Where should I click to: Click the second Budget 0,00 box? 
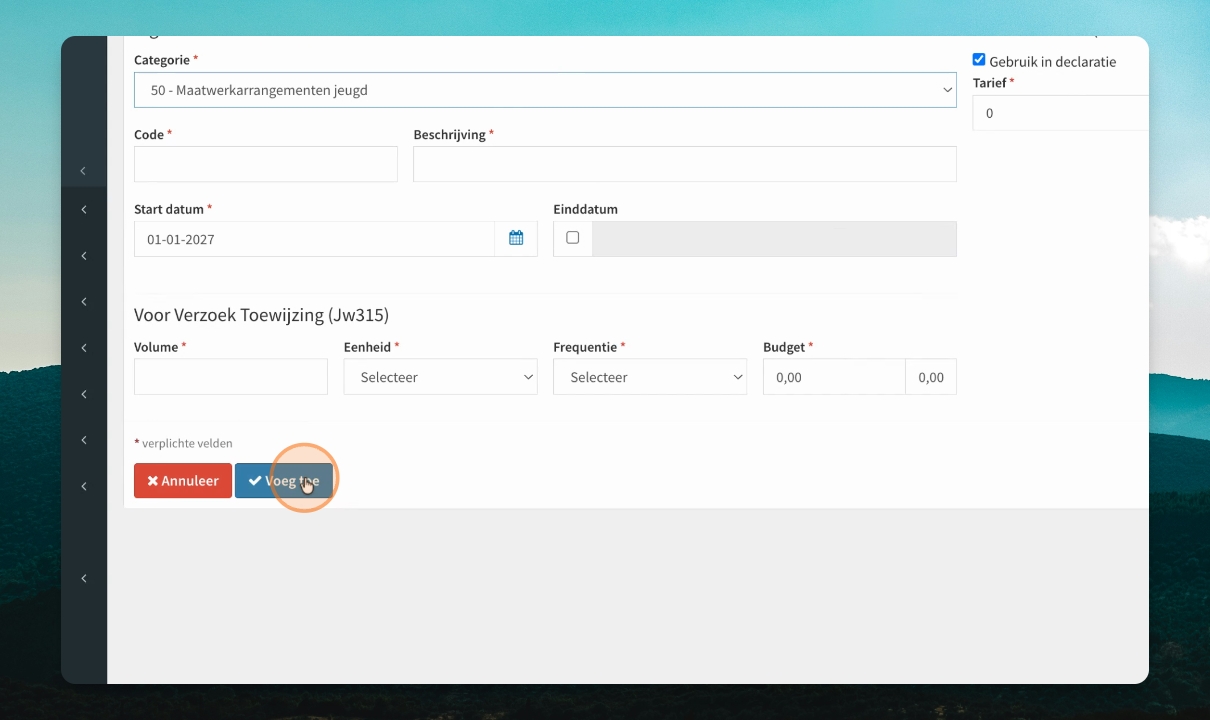pos(931,377)
